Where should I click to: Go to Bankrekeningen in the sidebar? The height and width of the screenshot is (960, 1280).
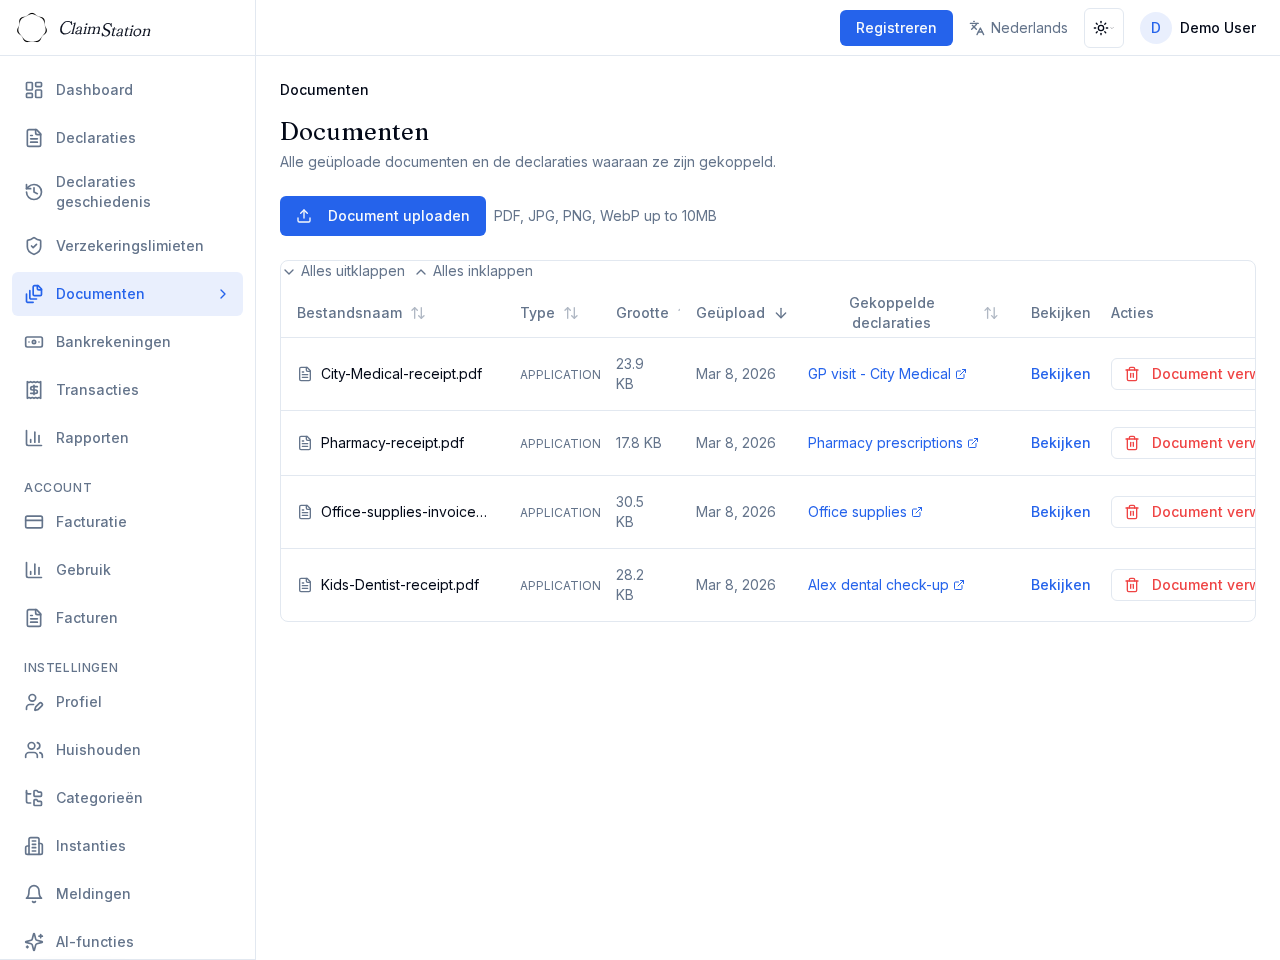click(113, 342)
